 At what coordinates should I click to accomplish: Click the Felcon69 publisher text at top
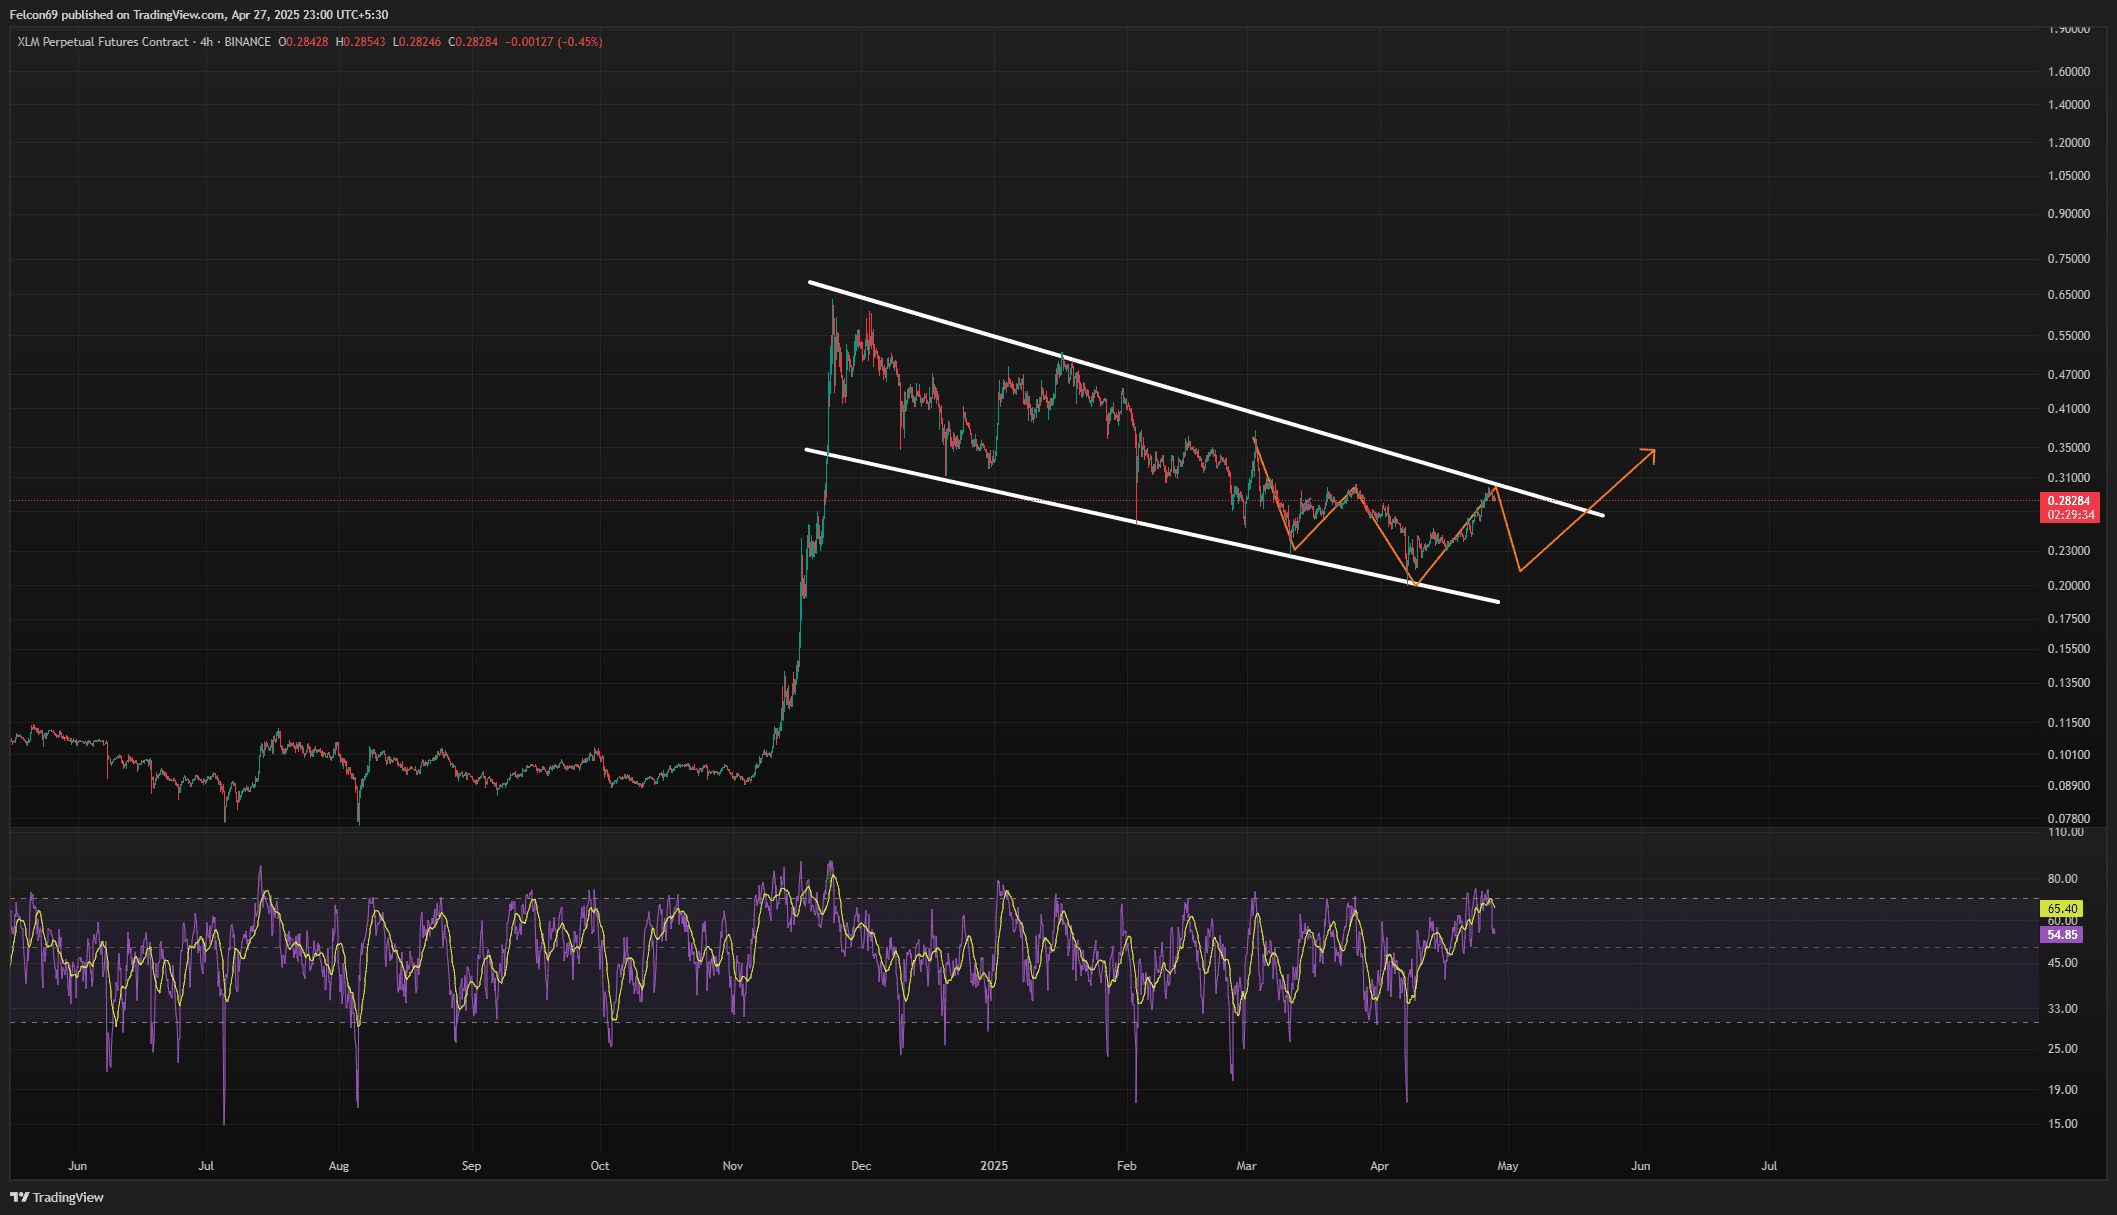33,15
